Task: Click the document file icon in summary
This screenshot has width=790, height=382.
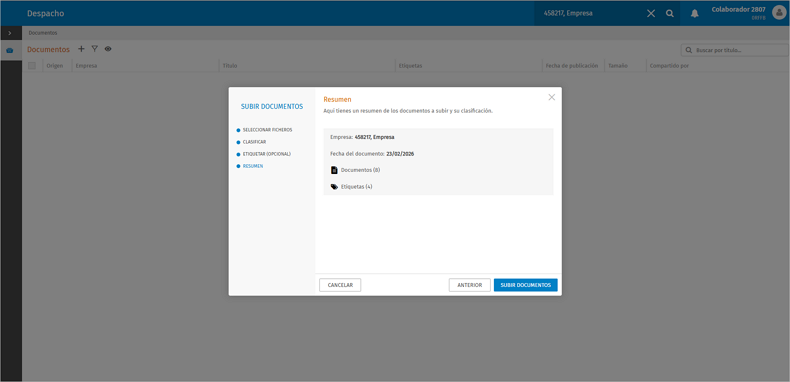Action: coord(334,170)
